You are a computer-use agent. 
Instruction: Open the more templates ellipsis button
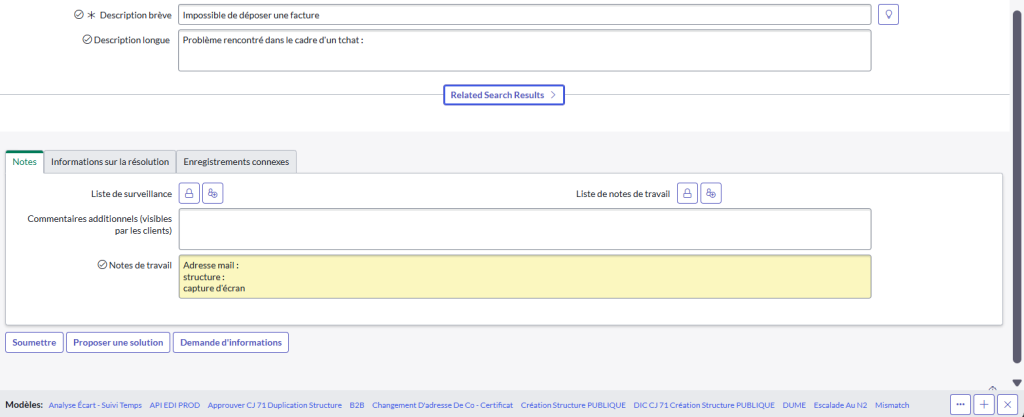click(960, 404)
